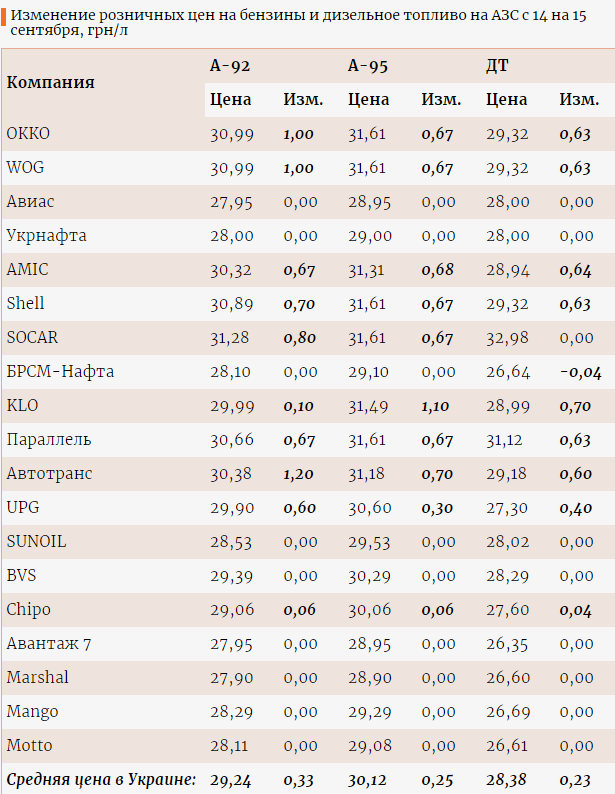This screenshot has height=794, width=615.
Task: Click the Компания column header
Action: tap(51, 82)
